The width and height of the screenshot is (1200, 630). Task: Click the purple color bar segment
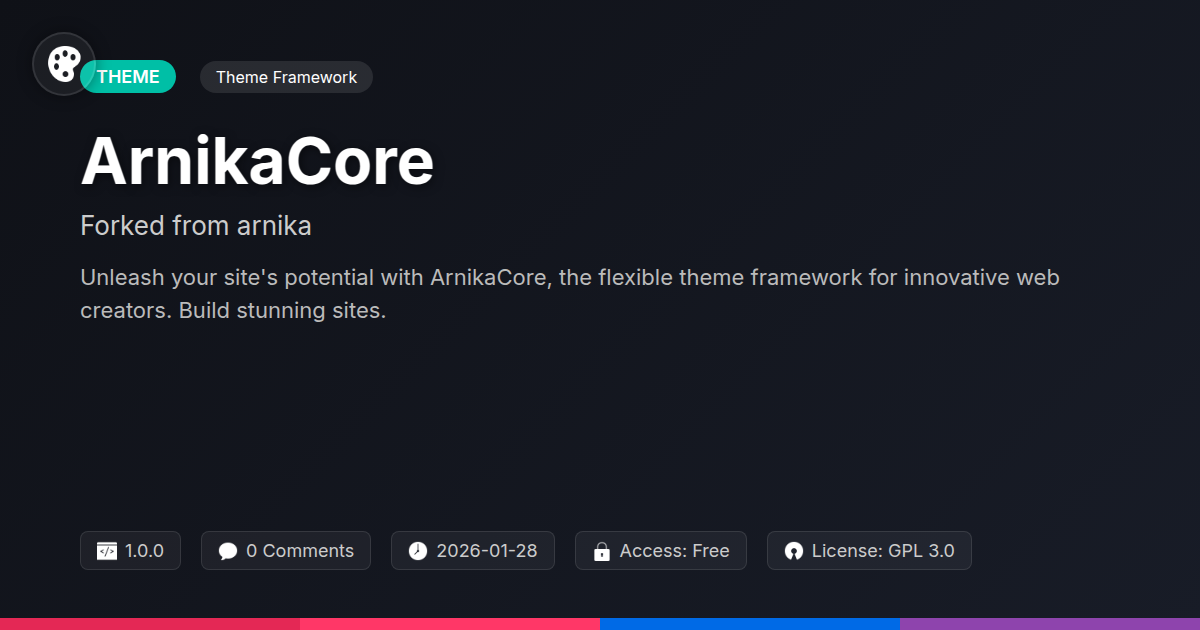click(x=1050, y=624)
